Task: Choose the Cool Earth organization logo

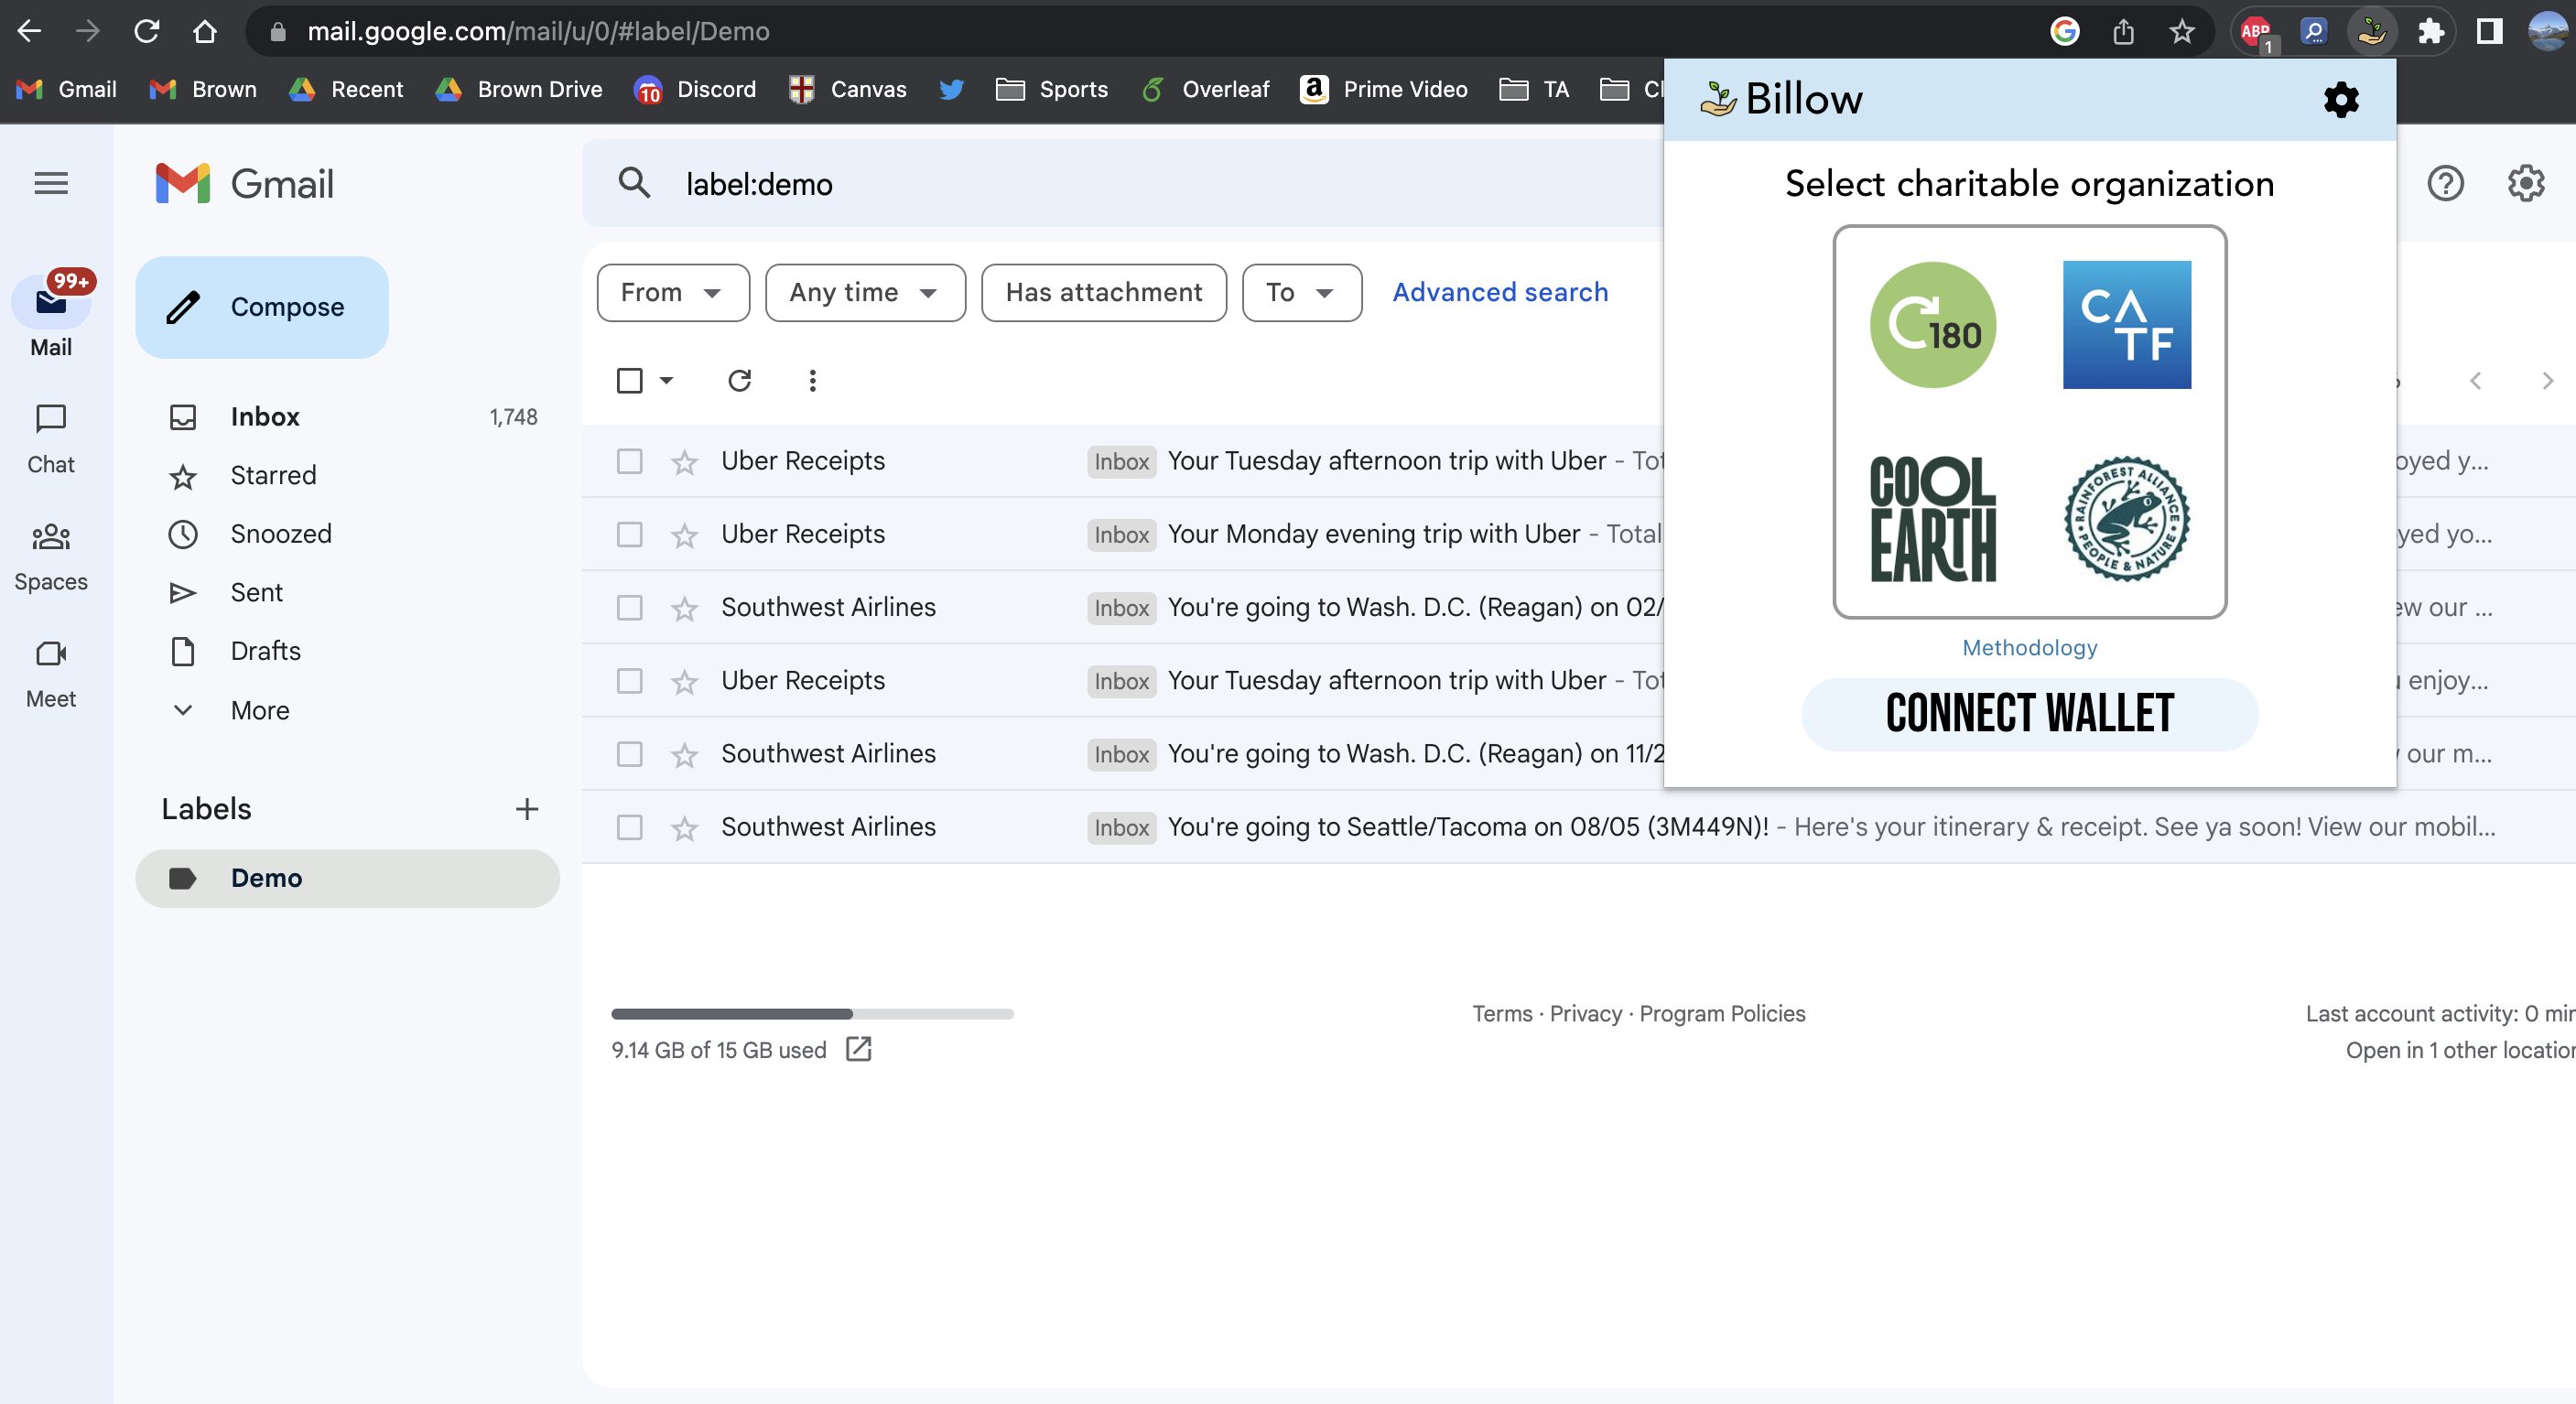Action: (x=1932, y=519)
